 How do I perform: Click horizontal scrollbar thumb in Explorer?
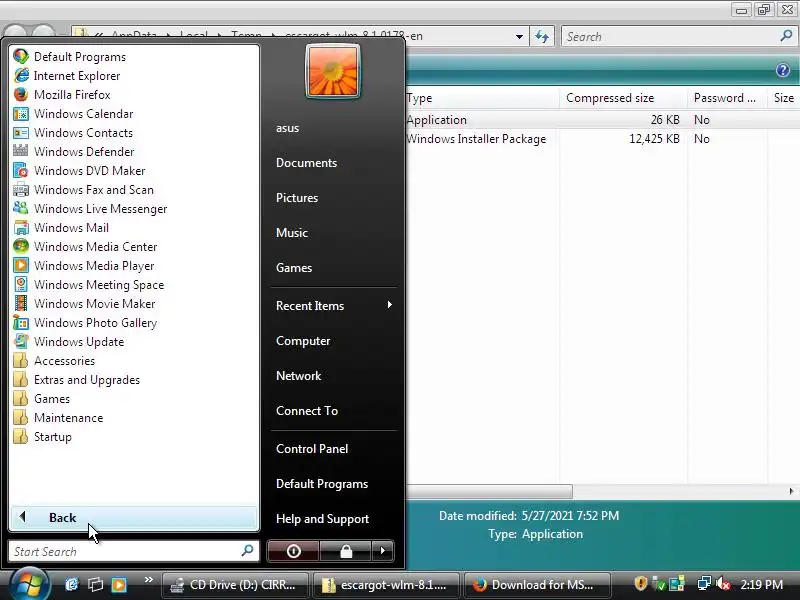489,491
